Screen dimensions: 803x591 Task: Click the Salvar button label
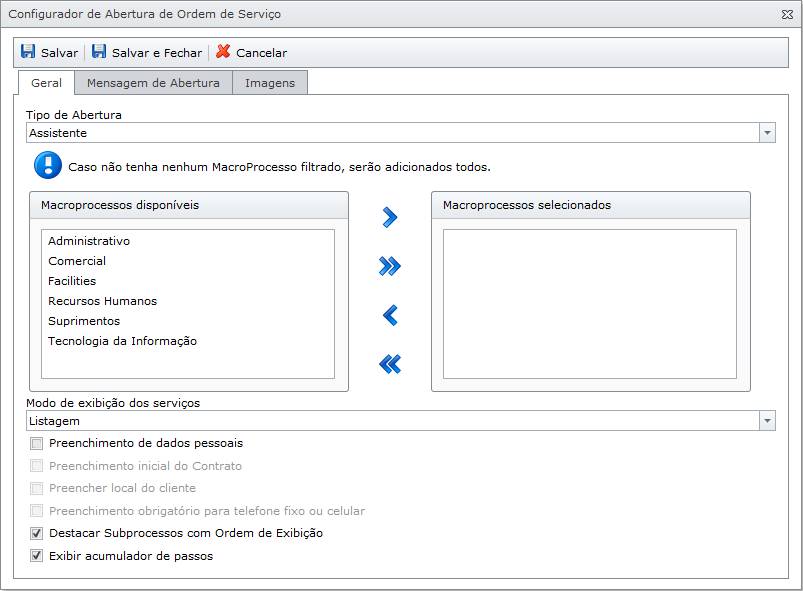click(59, 53)
